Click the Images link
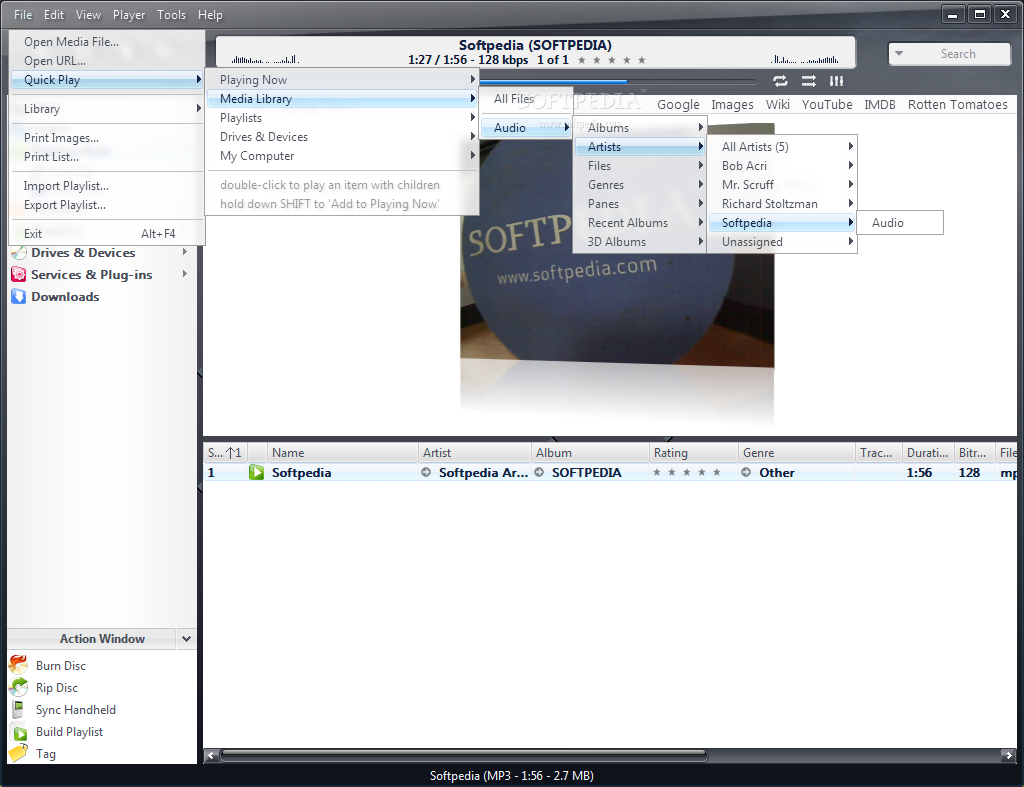The height and width of the screenshot is (787, 1024). 732,104
